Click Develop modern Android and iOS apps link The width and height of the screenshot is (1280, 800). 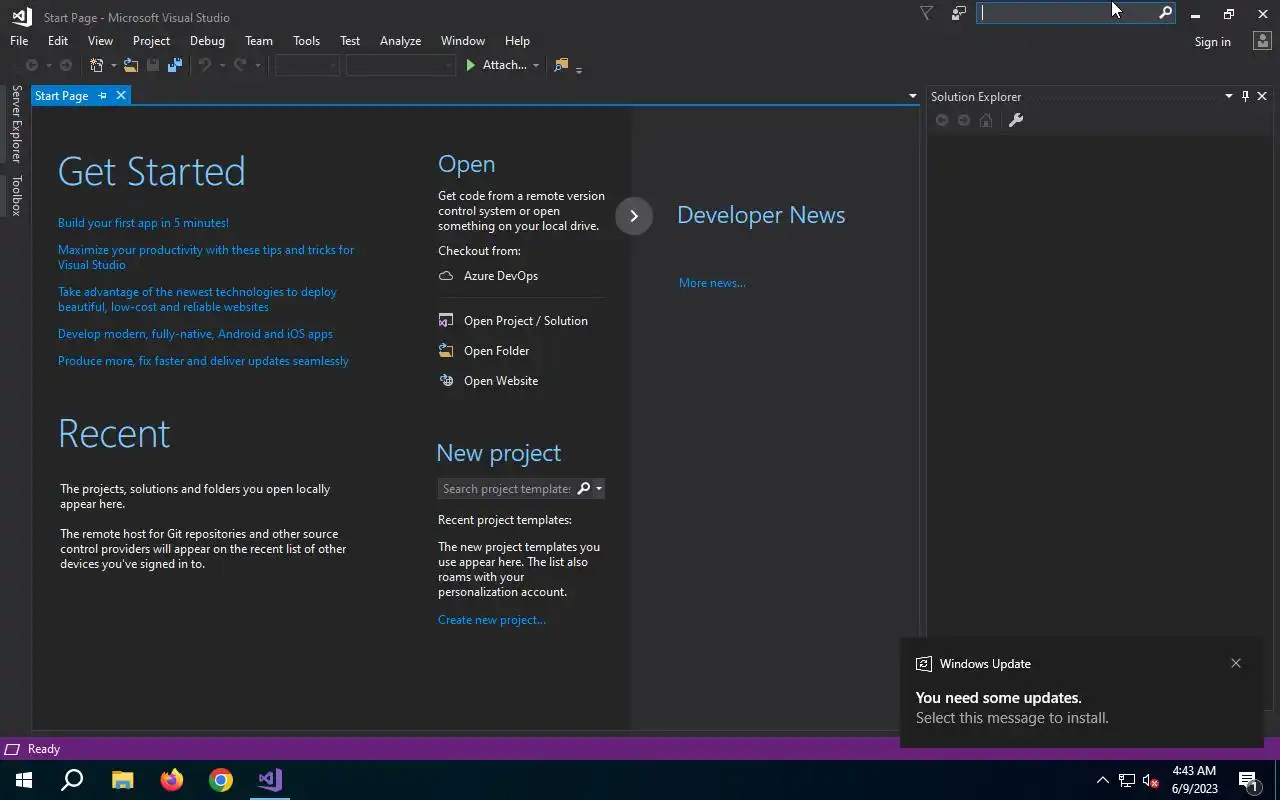[195, 334]
